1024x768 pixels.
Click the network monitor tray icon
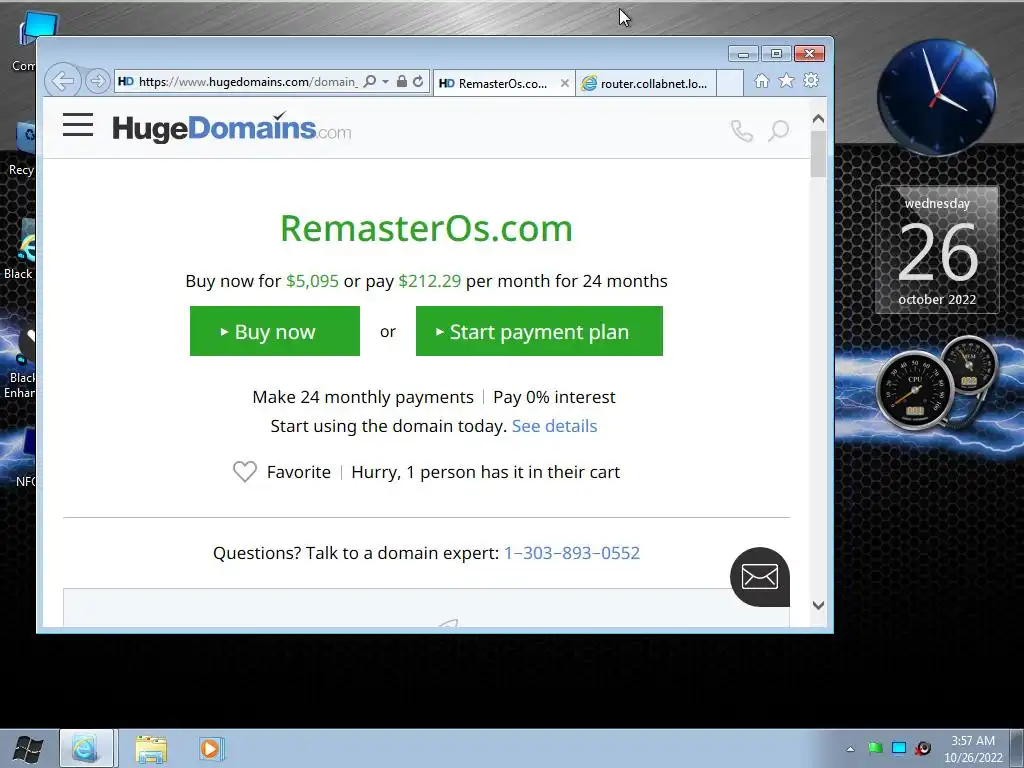click(x=899, y=748)
